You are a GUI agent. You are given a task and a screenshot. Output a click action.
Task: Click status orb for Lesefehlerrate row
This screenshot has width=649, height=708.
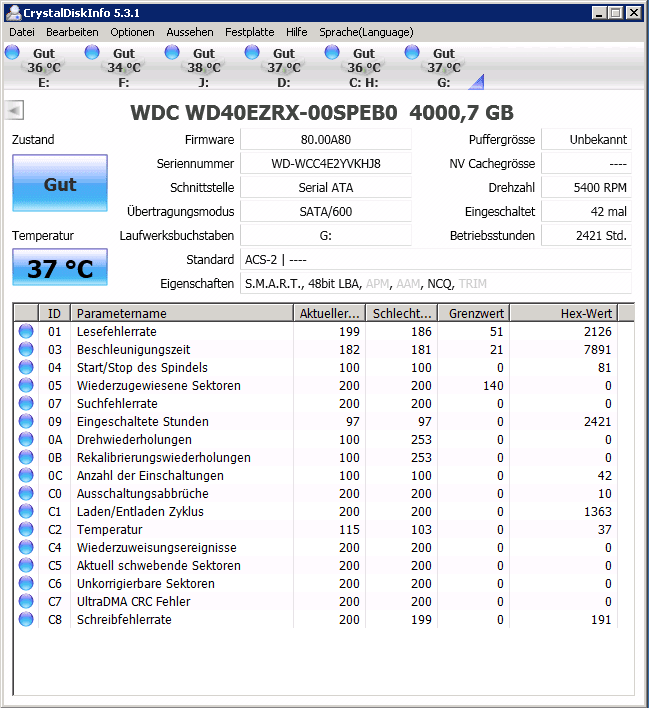tap(26, 331)
